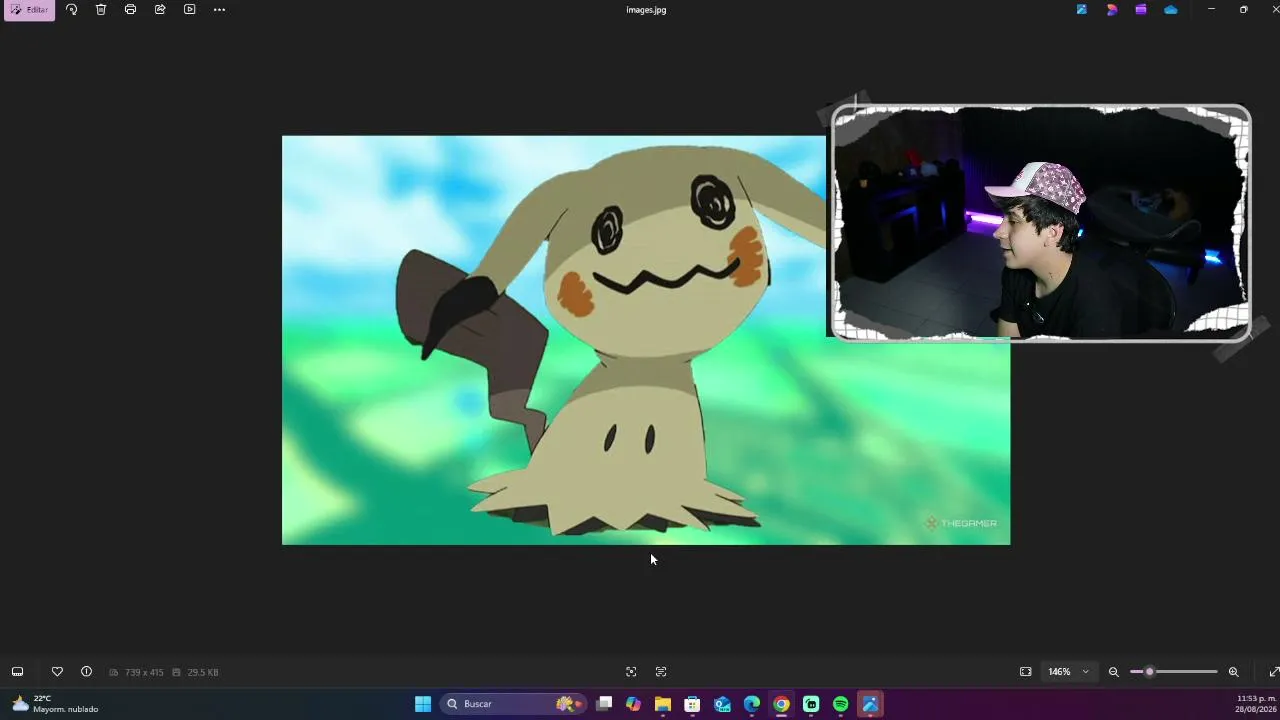This screenshot has height=720, width=1280.
Task: Open the share icon in the top toolbar
Action: coord(160,10)
